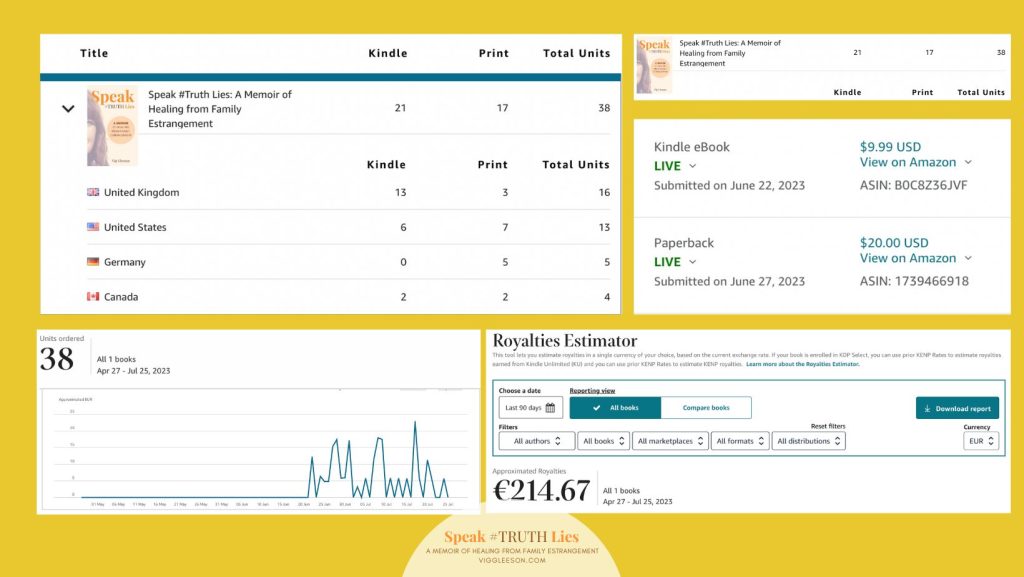Click the €214.67 approximated royalties value

(x=541, y=491)
